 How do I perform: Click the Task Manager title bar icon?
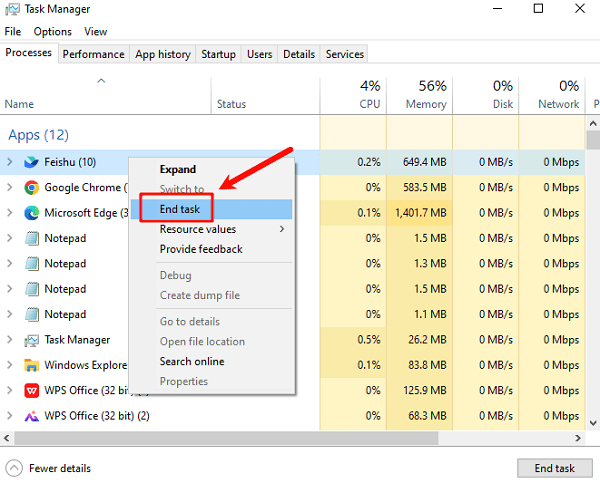pyautogui.click(x=12, y=10)
